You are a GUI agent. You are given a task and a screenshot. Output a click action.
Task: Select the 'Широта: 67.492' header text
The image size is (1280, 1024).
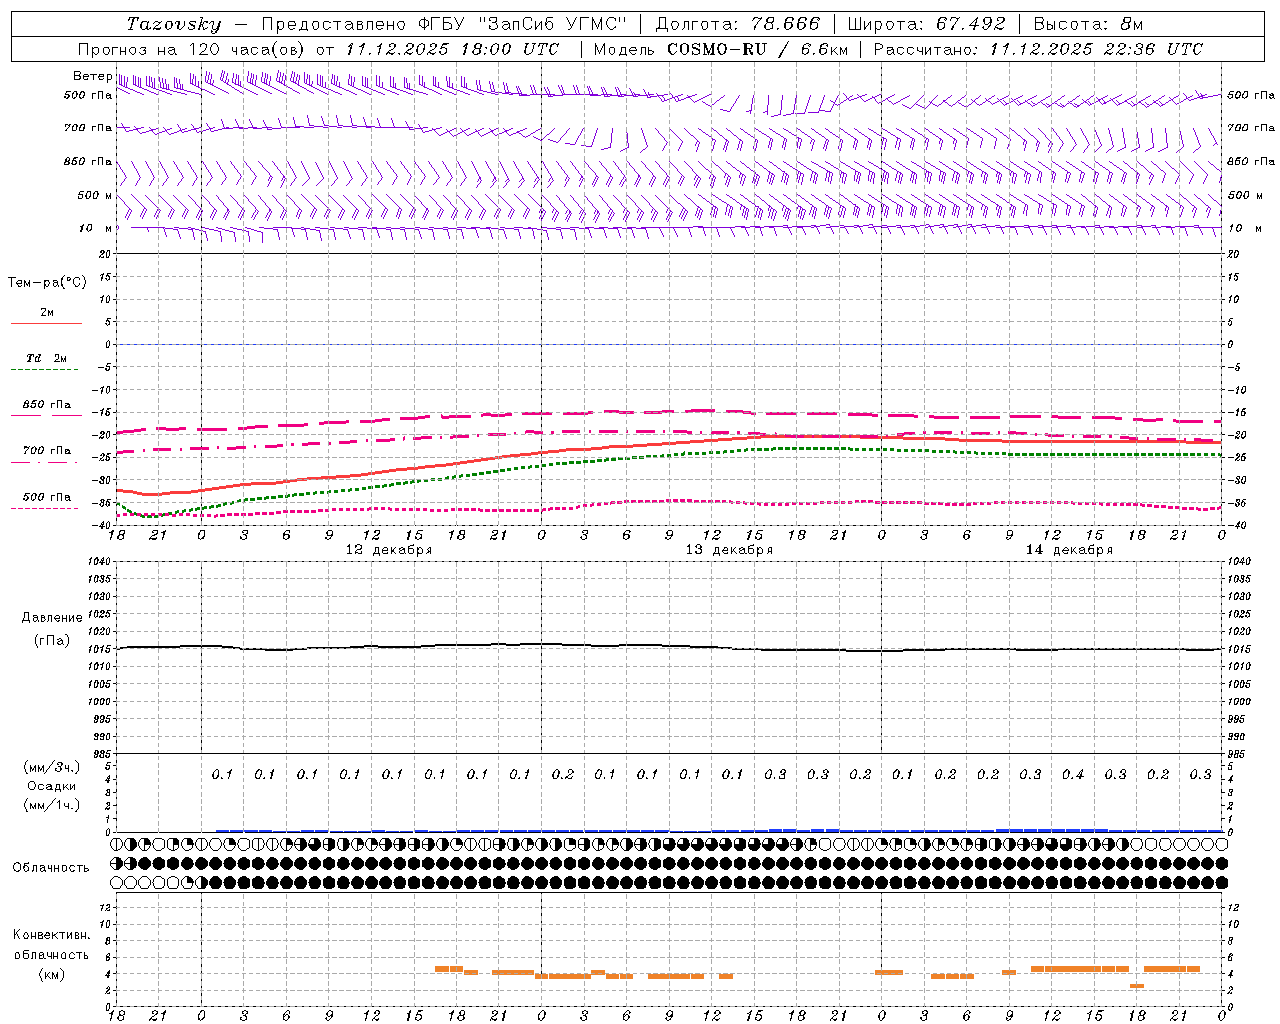tap(926, 24)
